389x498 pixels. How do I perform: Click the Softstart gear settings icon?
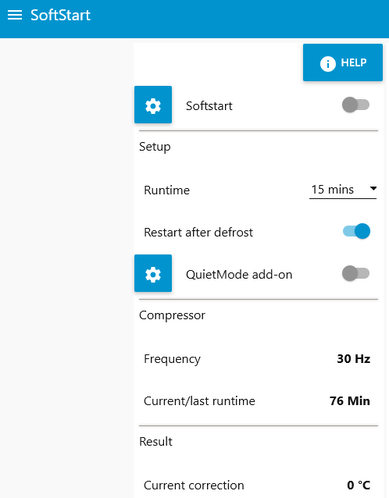tap(153, 105)
